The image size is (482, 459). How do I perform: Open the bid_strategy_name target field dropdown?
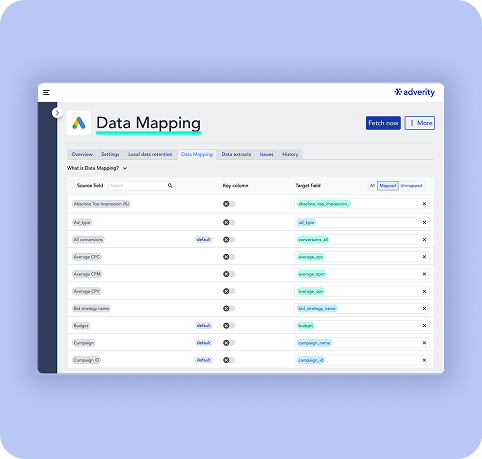(x=362, y=308)
